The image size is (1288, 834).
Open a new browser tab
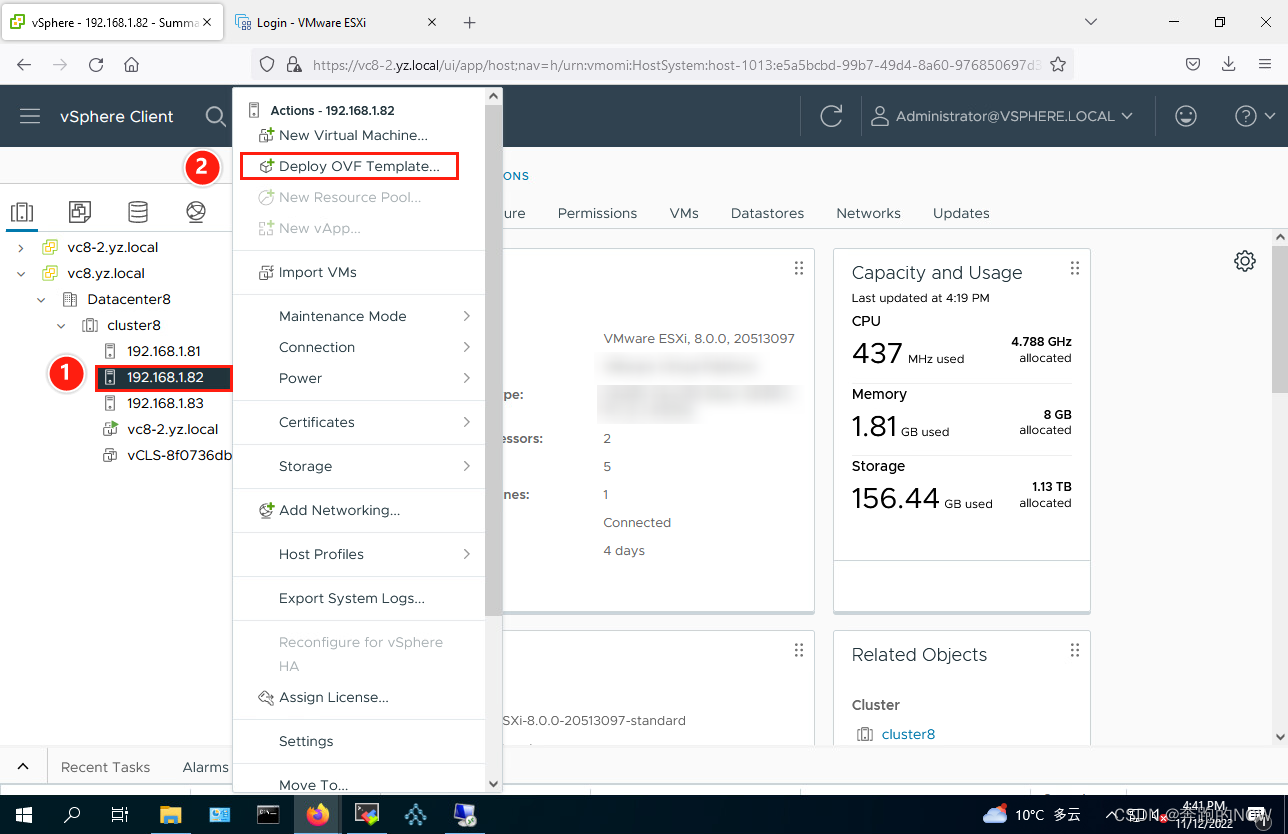pyautogui.click(x=470, y=22)
